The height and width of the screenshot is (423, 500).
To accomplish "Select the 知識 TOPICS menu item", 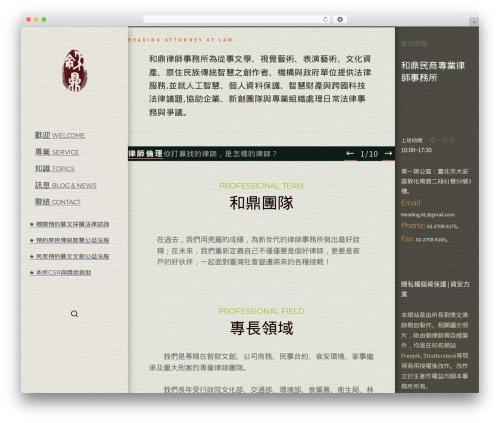I will click(54, 168).
